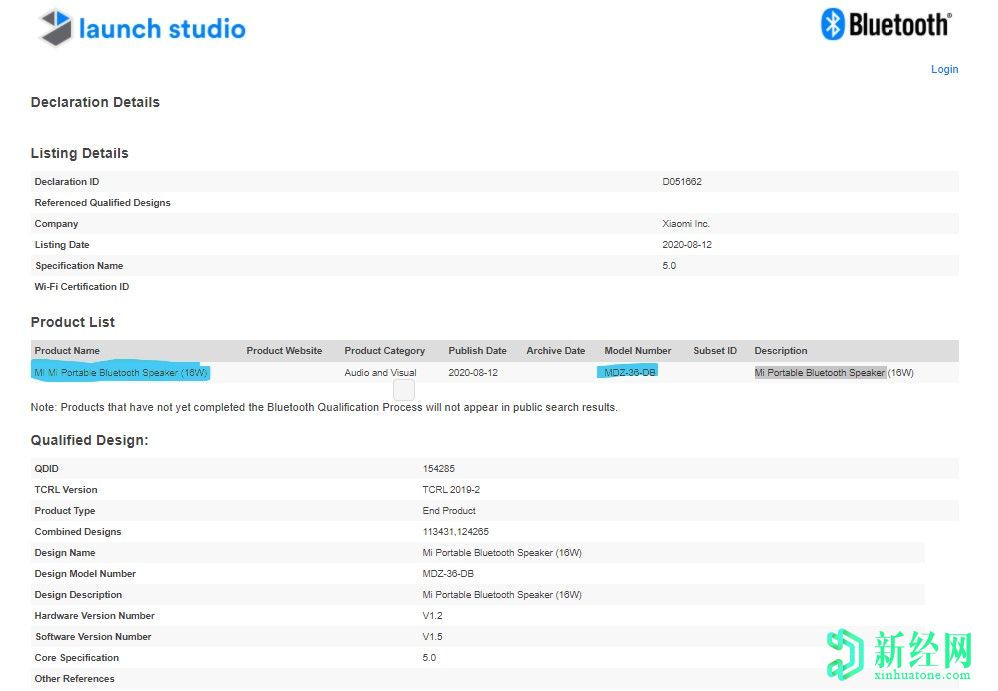
Task: Open the Login link
Action: [x=944, y=69]
